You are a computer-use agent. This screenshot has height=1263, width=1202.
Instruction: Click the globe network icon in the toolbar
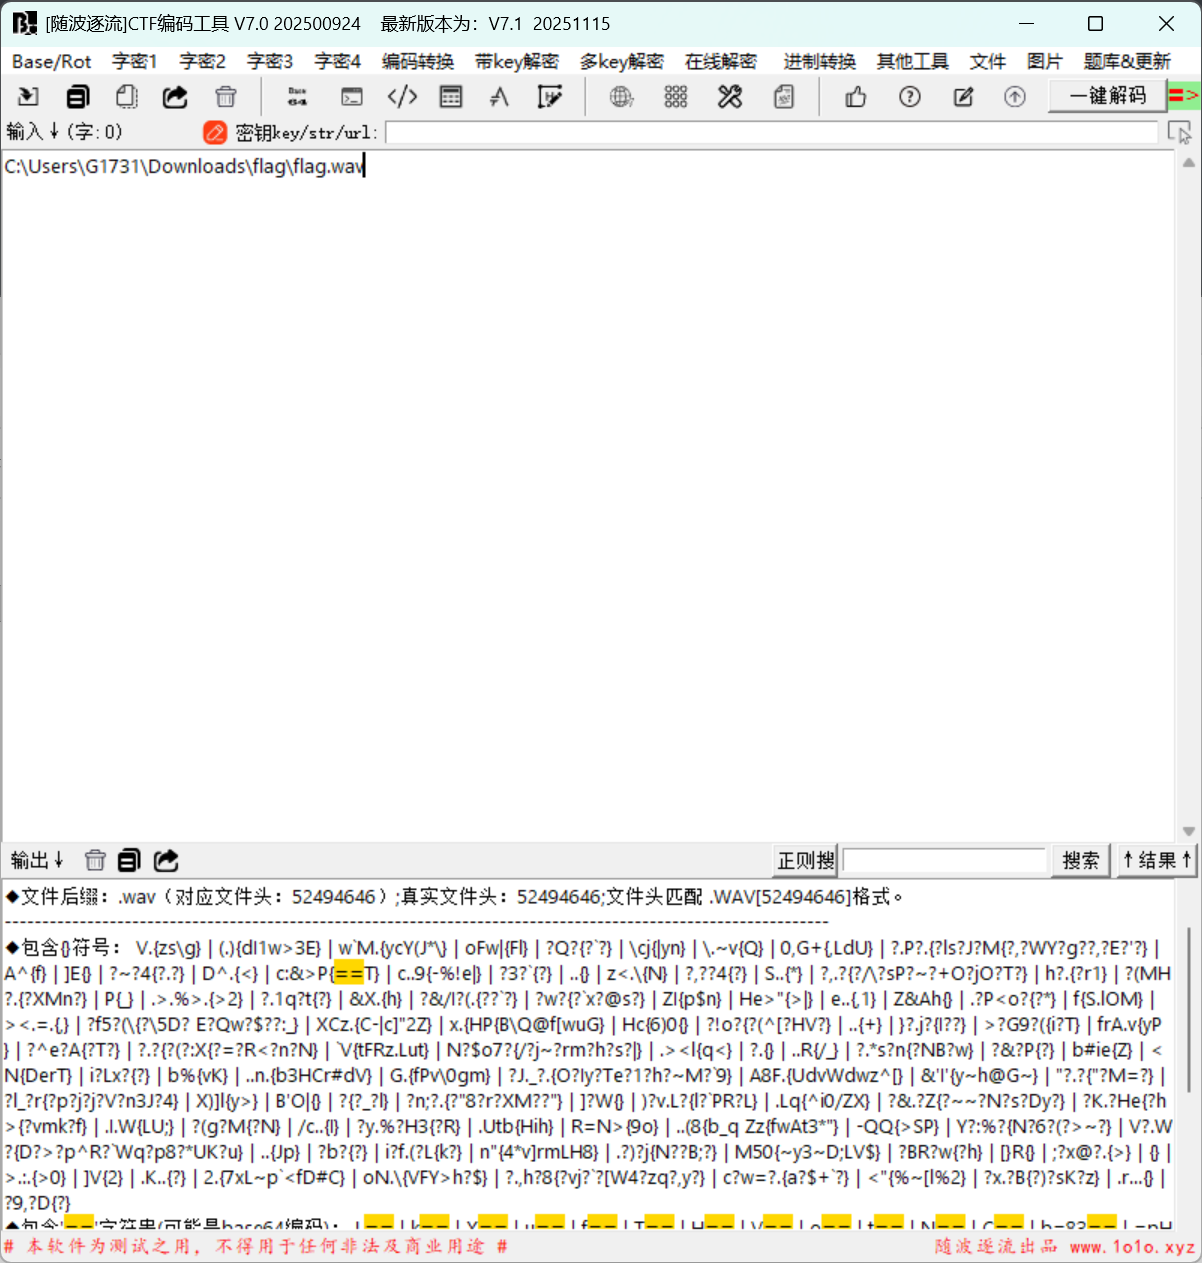(x=621, y=97)
